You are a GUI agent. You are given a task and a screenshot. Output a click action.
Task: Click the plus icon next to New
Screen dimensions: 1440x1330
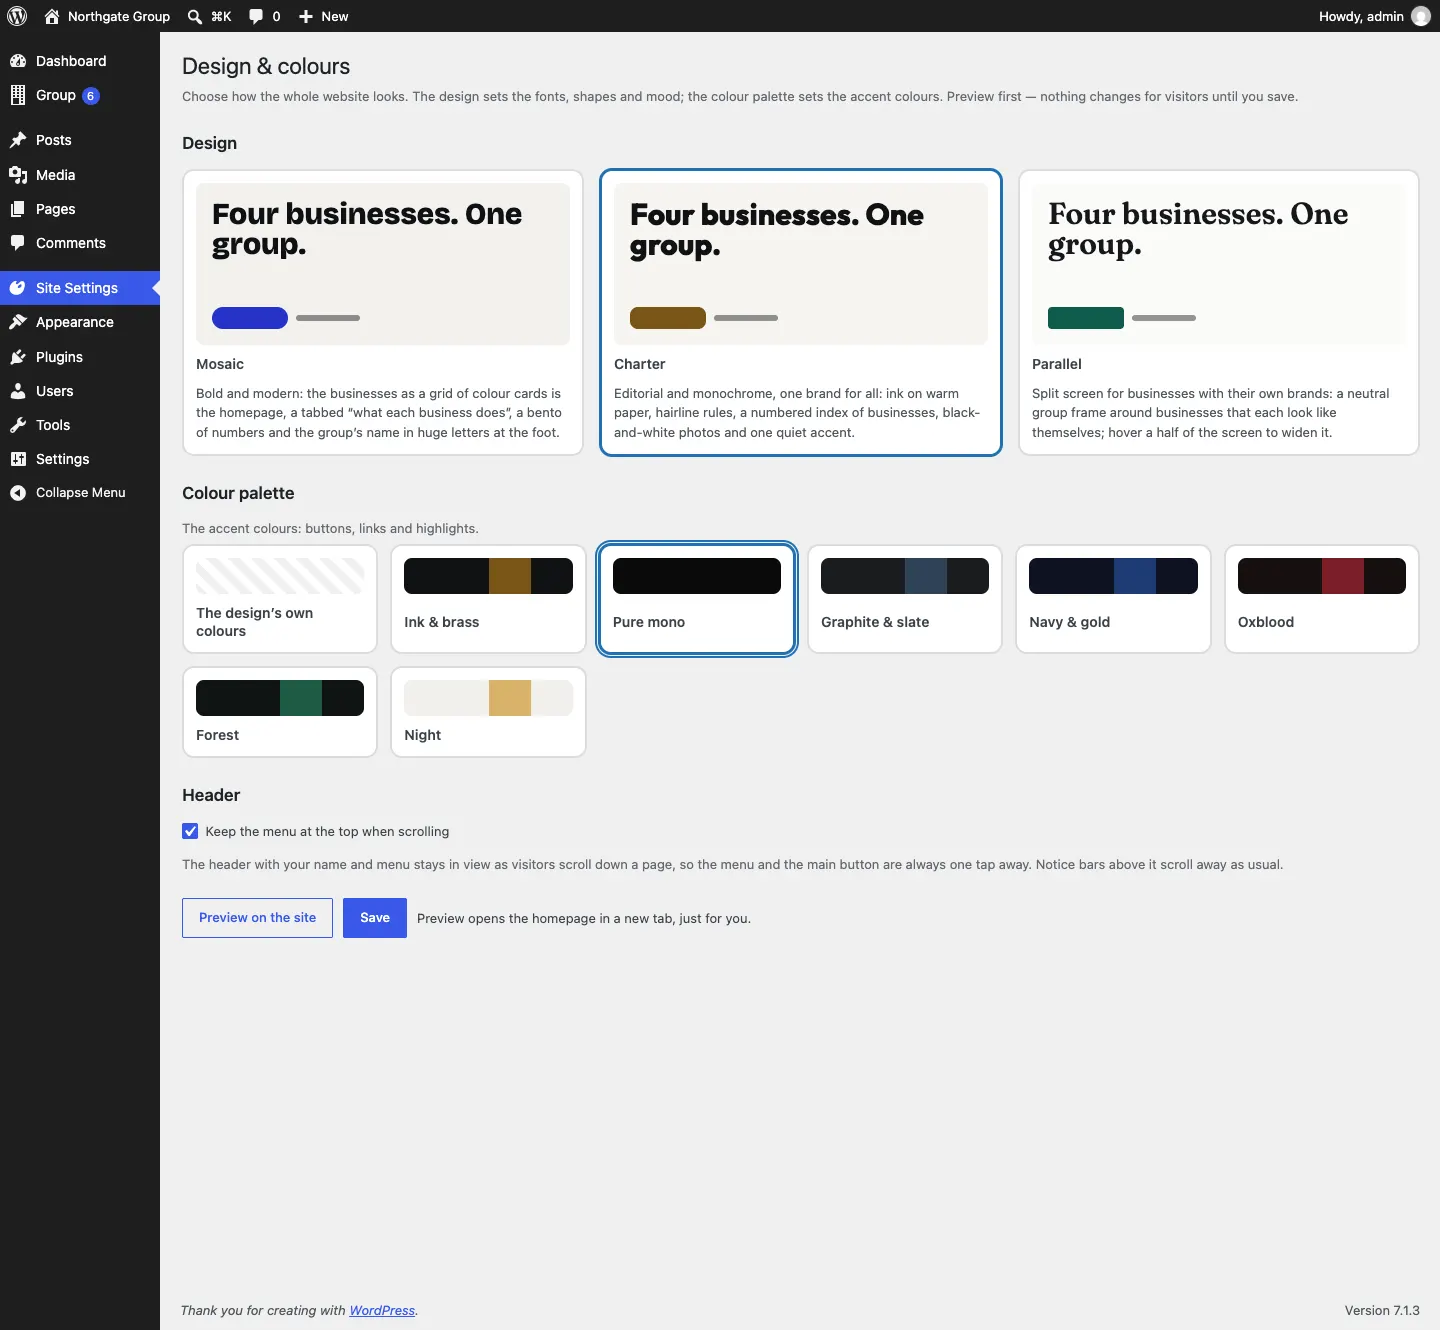point(306,16)
